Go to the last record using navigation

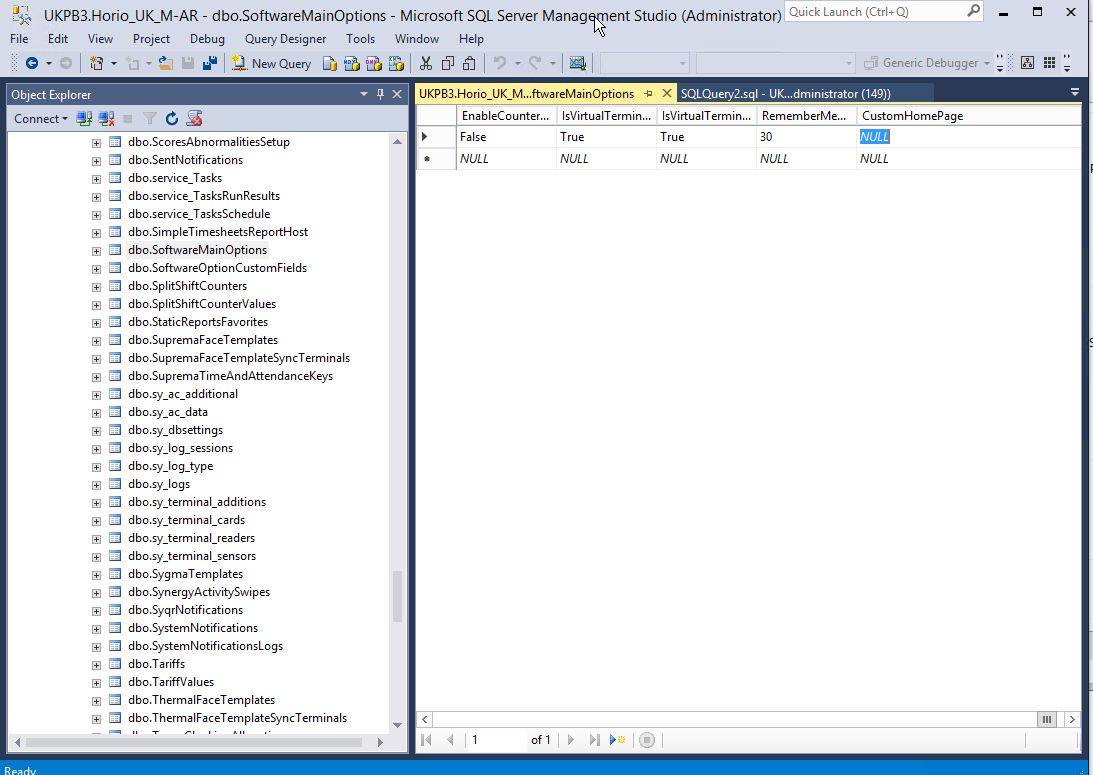click(594, 739)
